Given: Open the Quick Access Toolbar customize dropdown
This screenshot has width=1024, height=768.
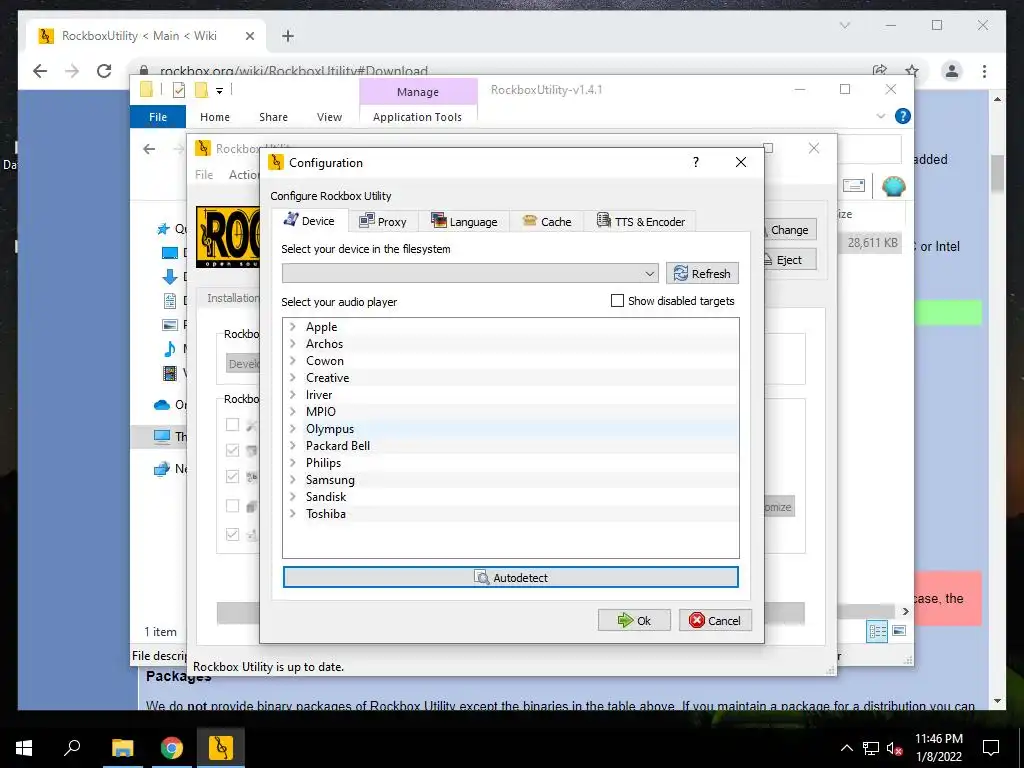Looking at the screenshot, I should click(x=219, y=91).
